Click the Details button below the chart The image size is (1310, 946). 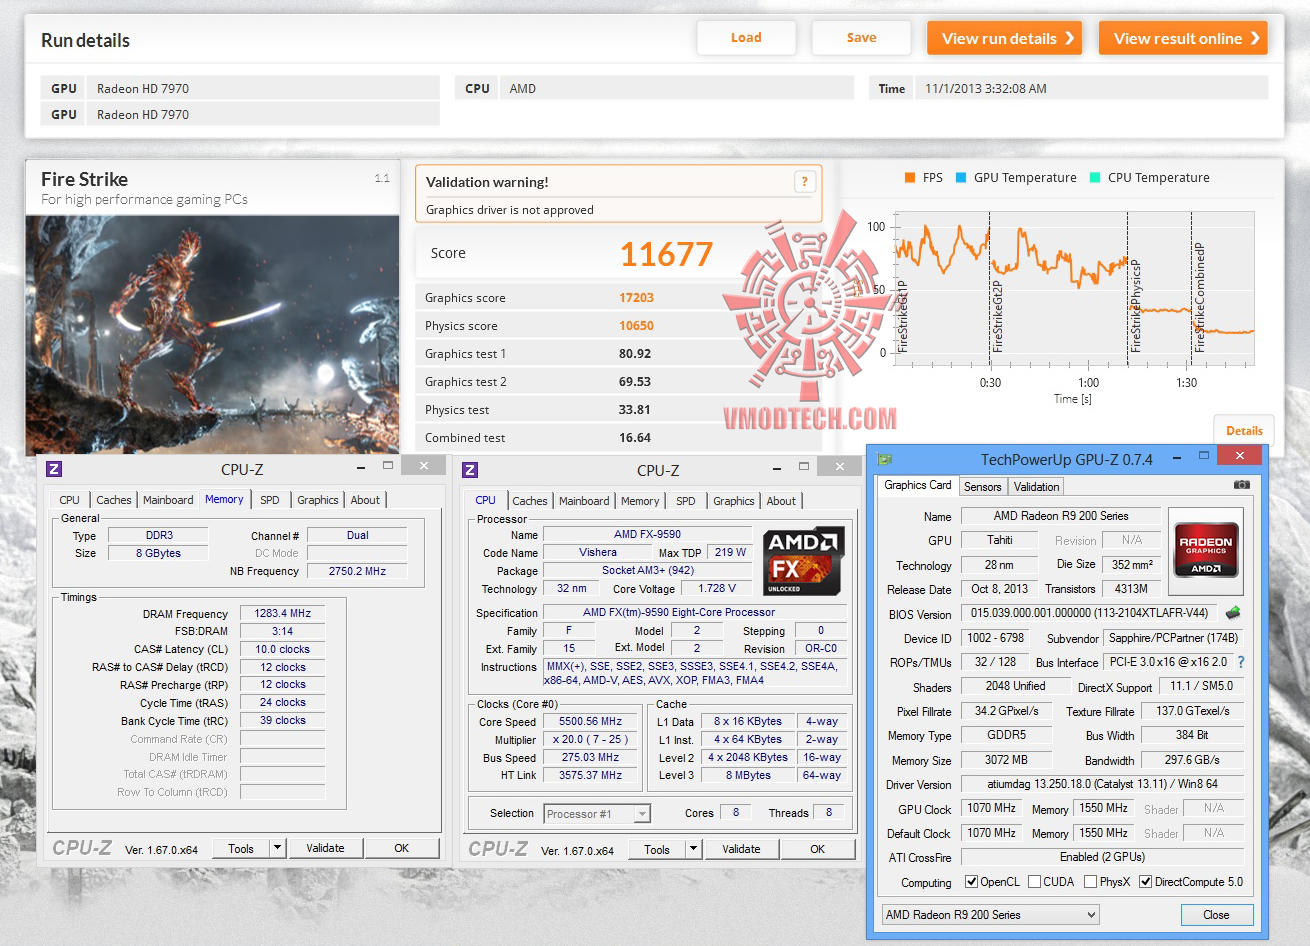pos(1244,430)
